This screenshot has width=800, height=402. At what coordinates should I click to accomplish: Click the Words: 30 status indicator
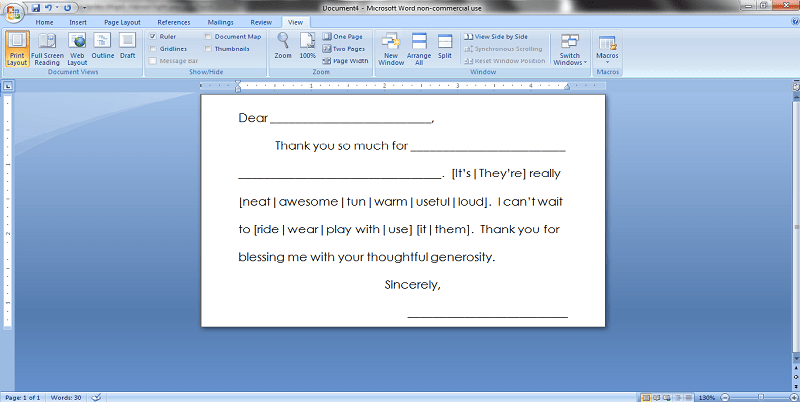(x=64, y=397)
